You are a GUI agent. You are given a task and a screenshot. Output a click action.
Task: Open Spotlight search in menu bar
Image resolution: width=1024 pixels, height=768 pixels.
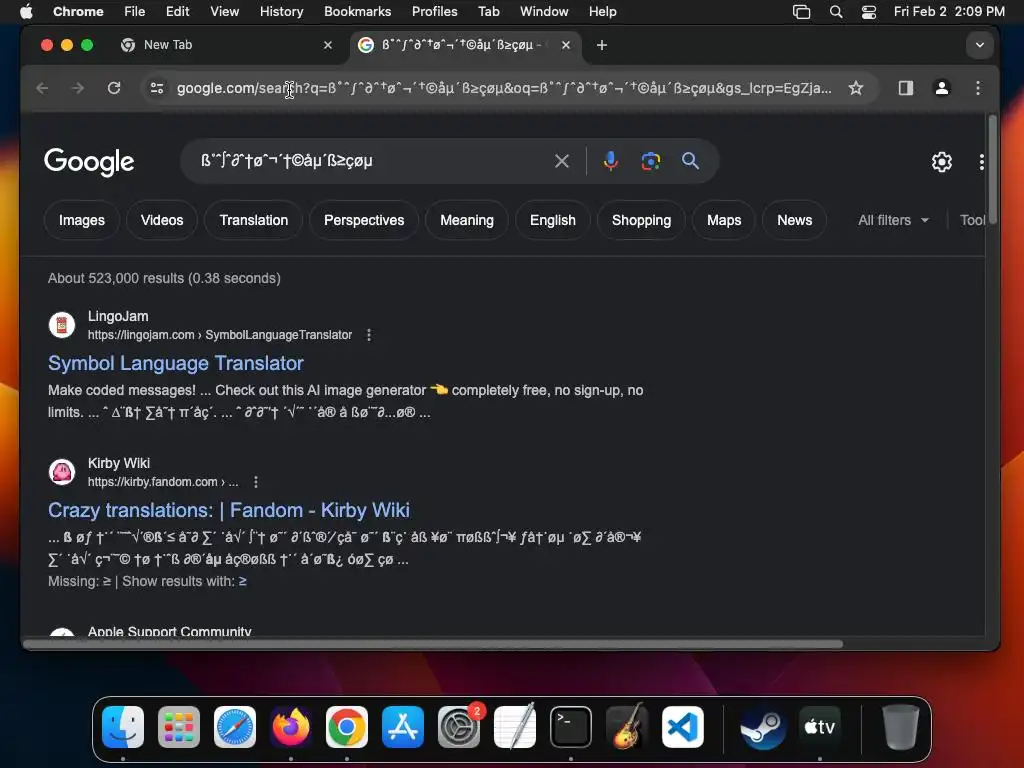[836, 12]
